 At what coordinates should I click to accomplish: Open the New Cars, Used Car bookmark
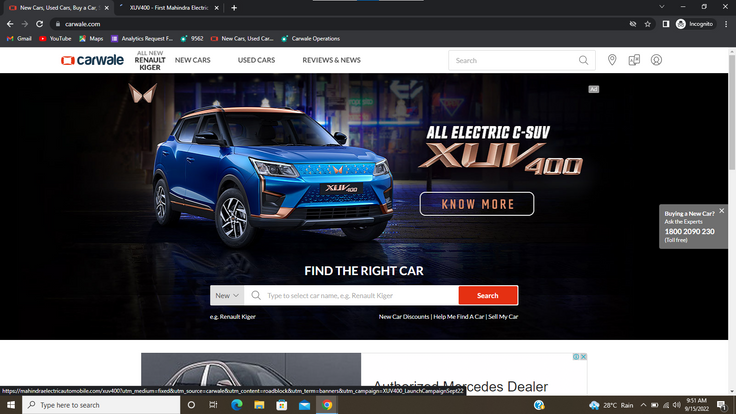coord(242,38)
